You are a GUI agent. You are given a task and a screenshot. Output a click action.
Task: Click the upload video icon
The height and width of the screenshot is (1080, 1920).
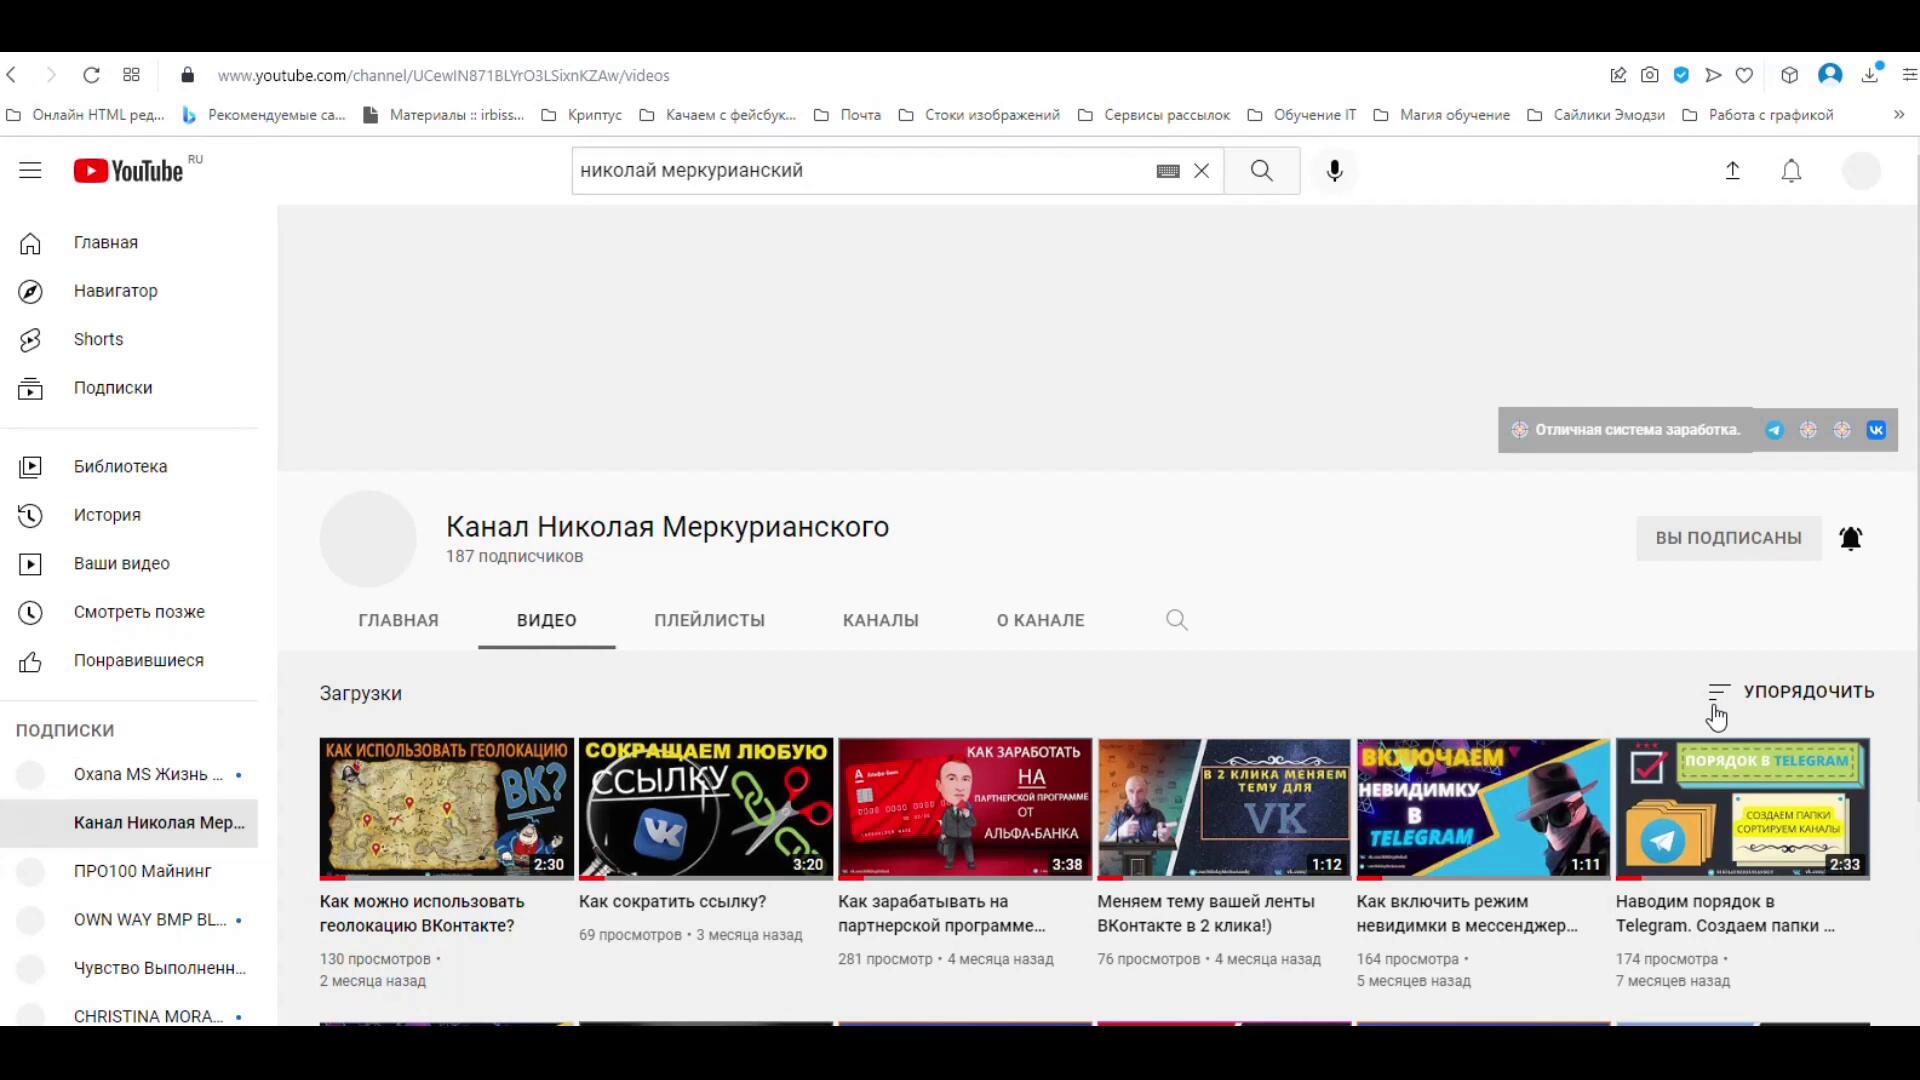coord(1733,171)
